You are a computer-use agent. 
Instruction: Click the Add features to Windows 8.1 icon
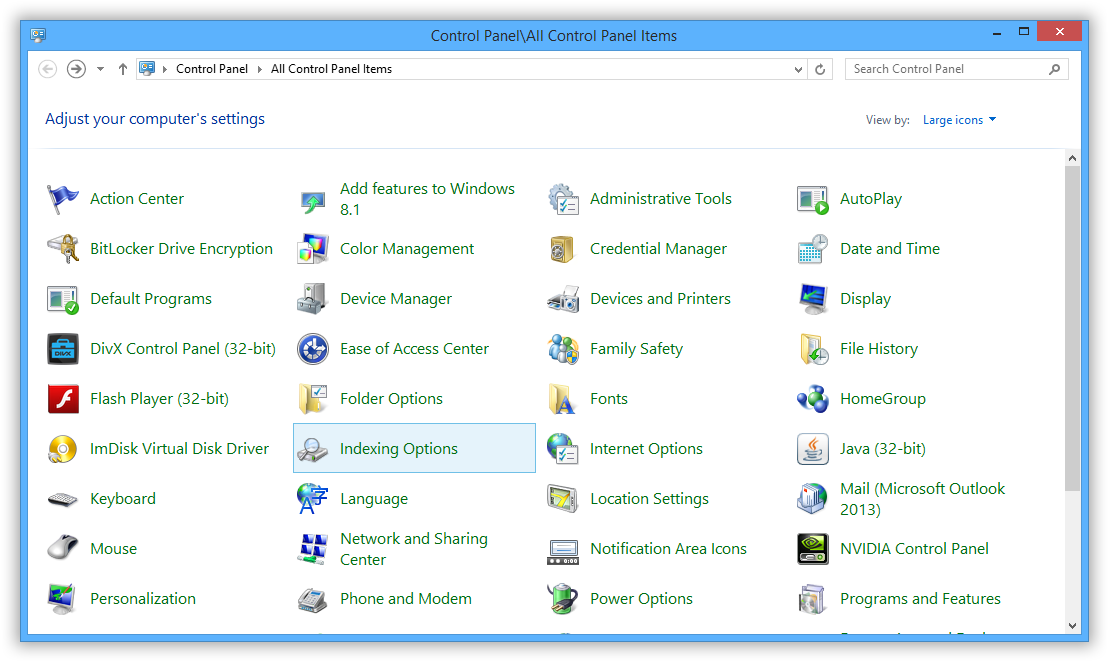[x=312, y=202]
